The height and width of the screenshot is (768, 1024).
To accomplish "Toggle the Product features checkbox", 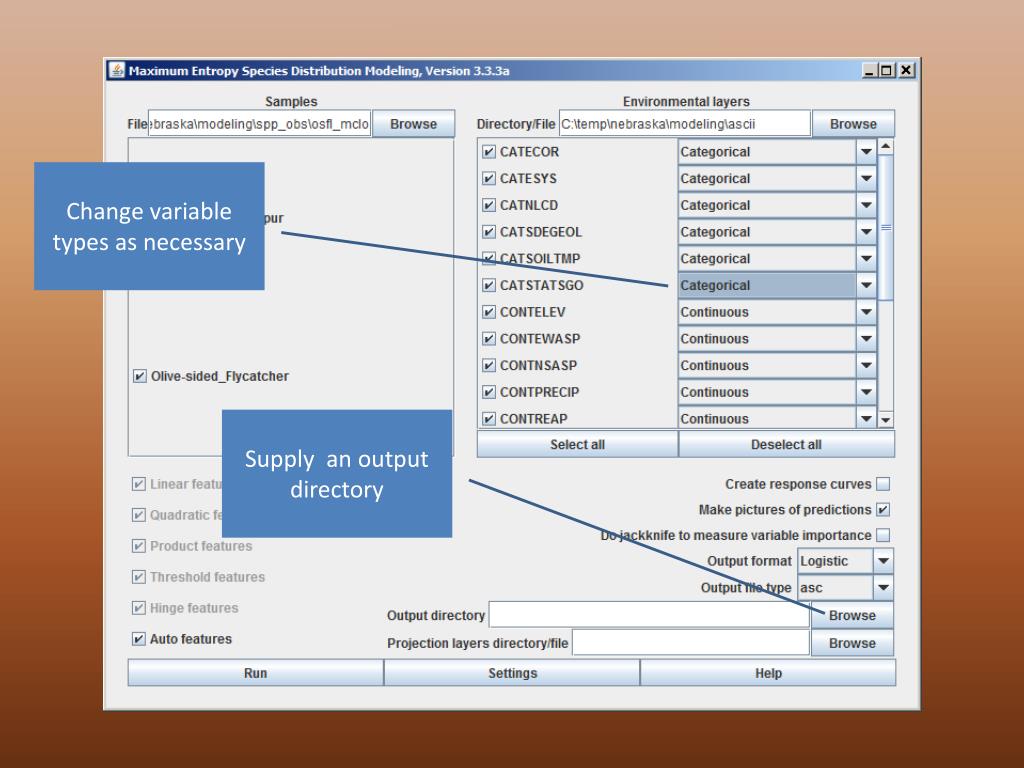I will point(138,546).
